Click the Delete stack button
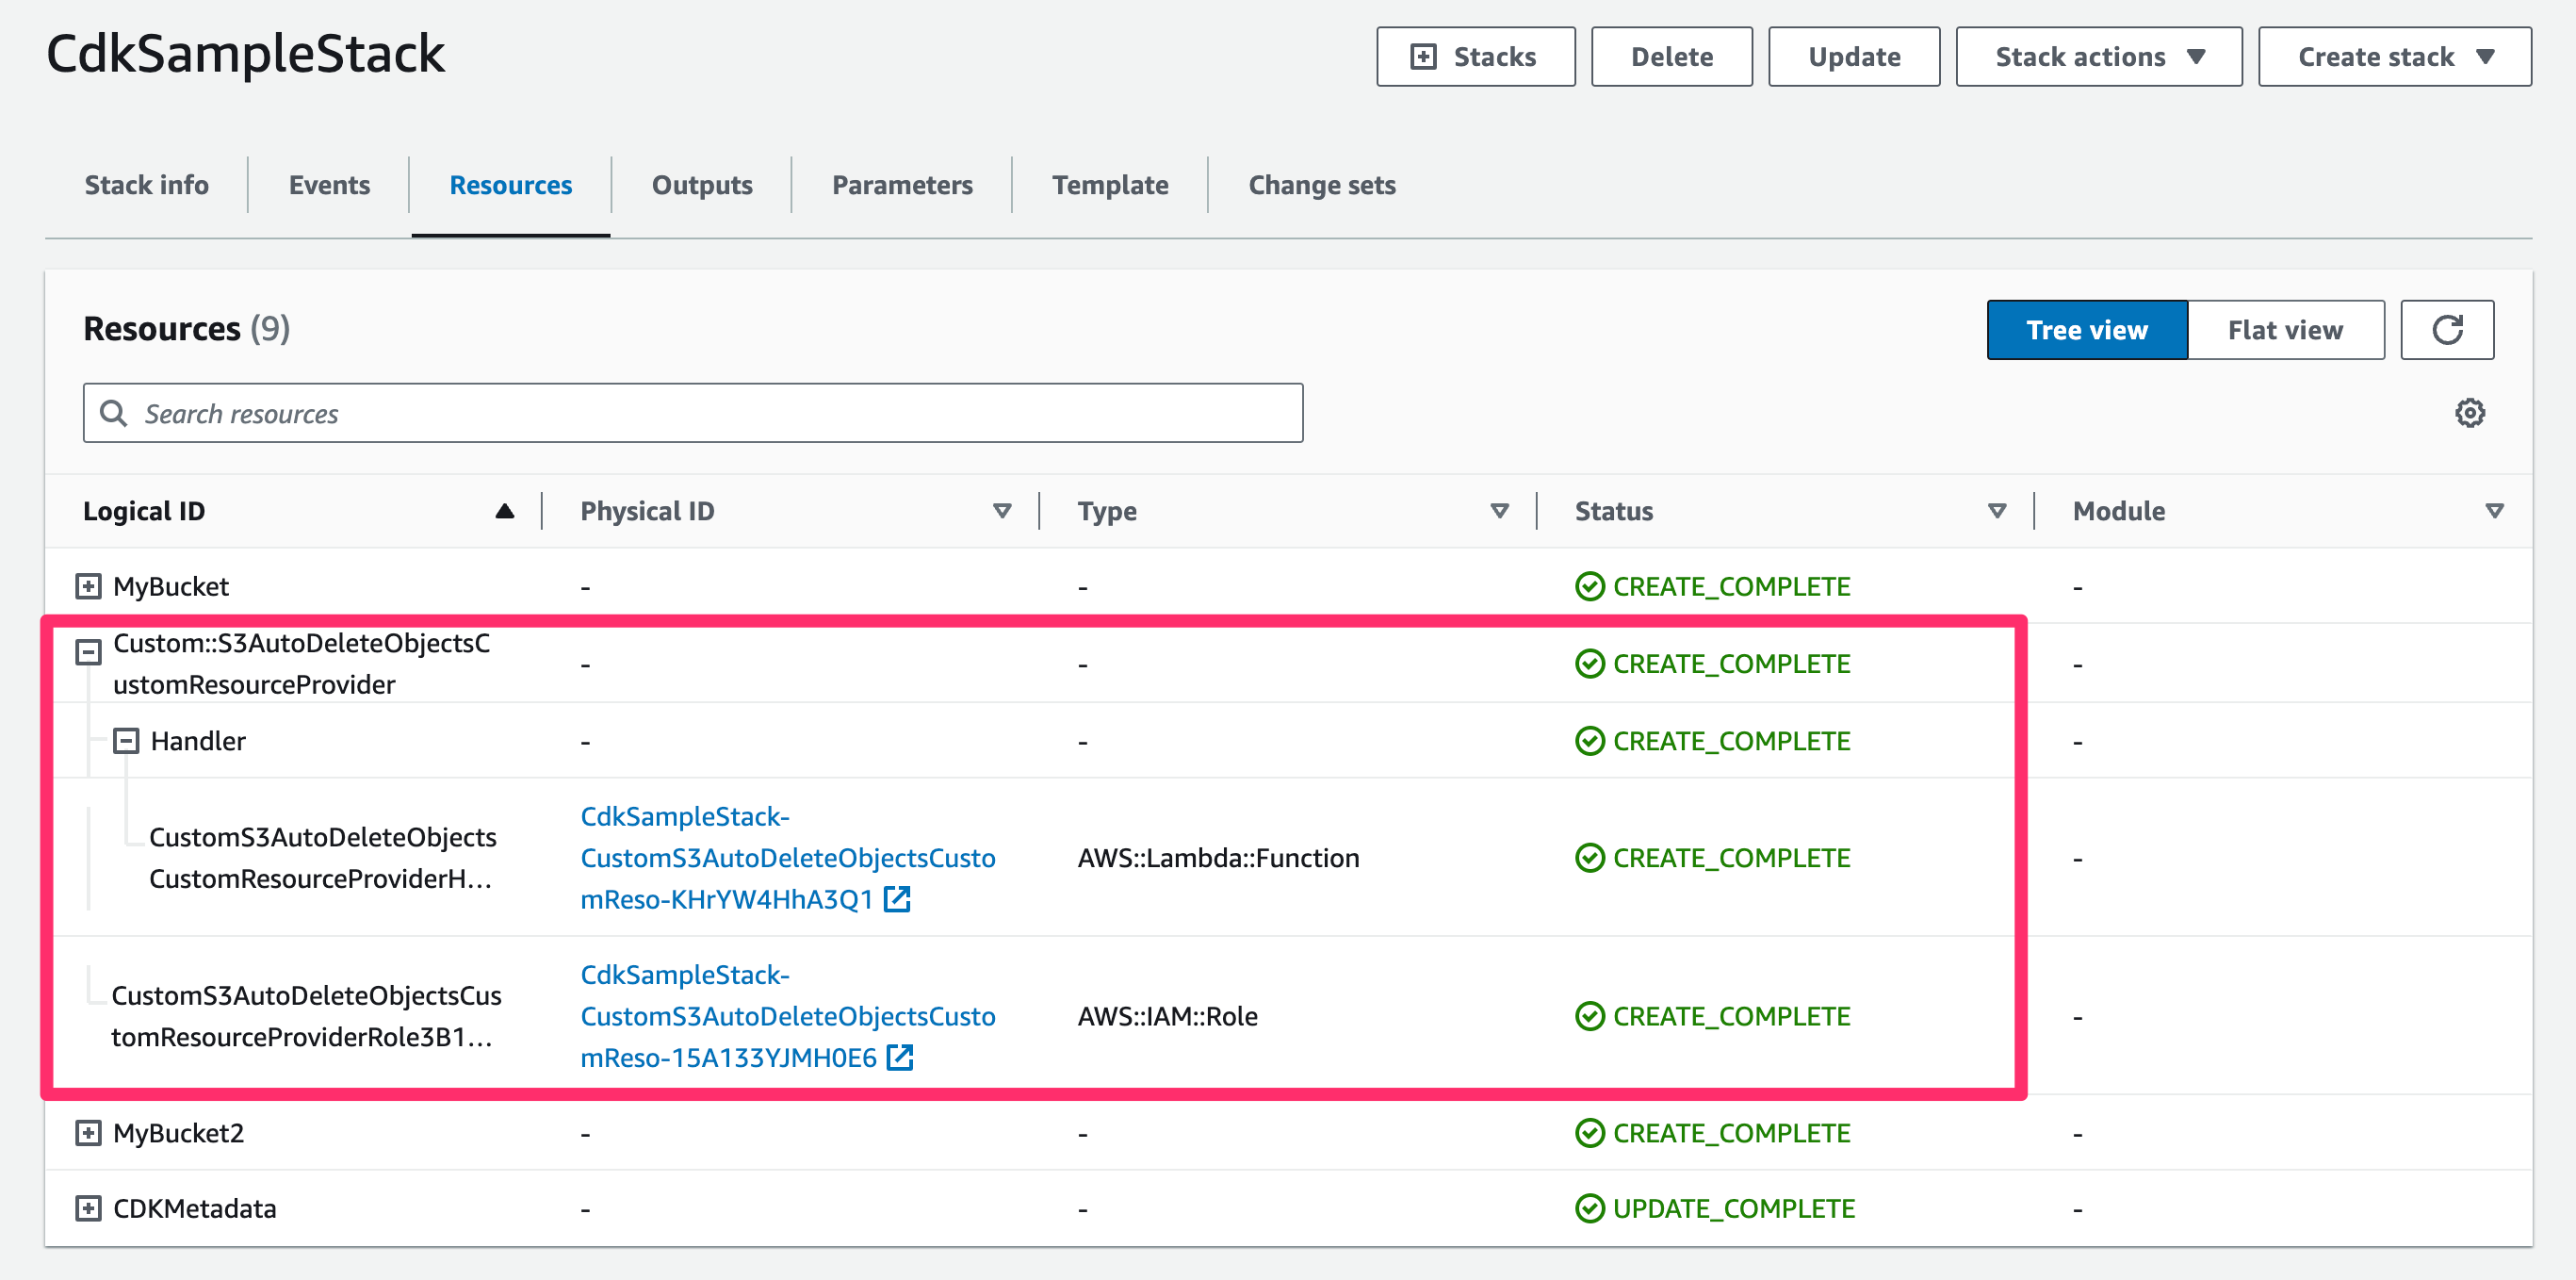 (1671, 56)
